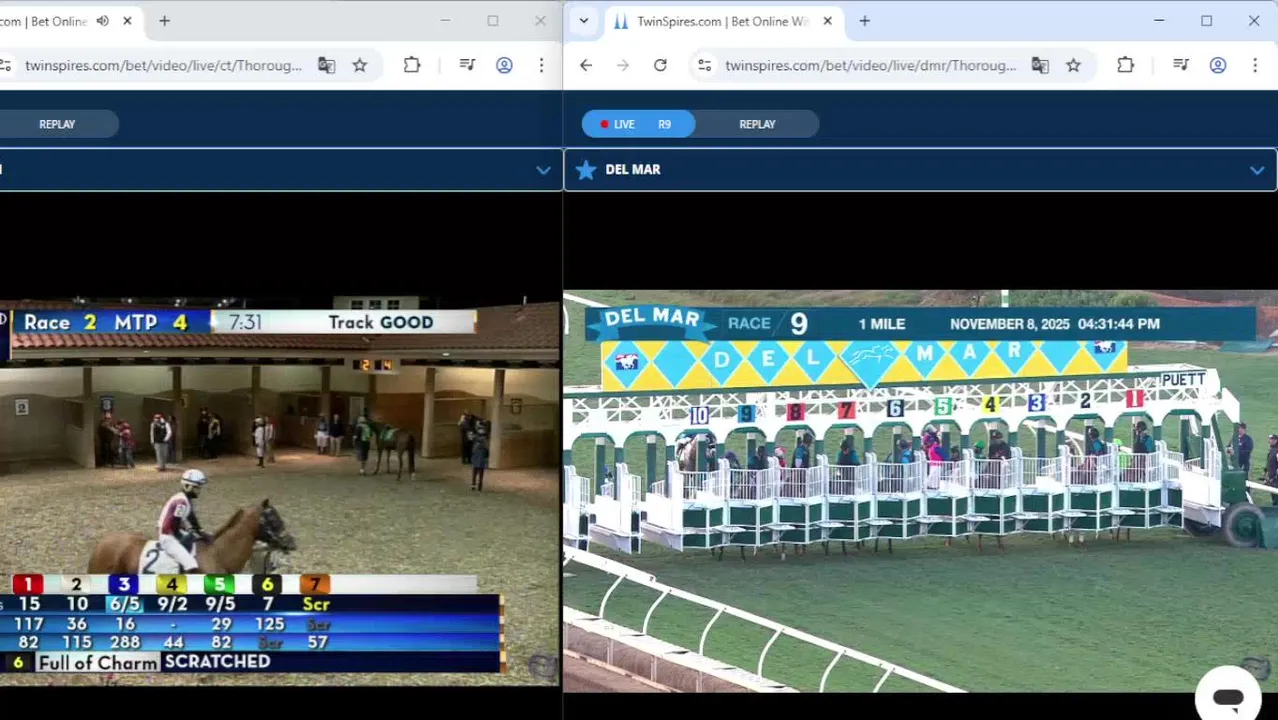Select the right window address bar URL
The image size is (1278, 720).
(x=870, y=65)
